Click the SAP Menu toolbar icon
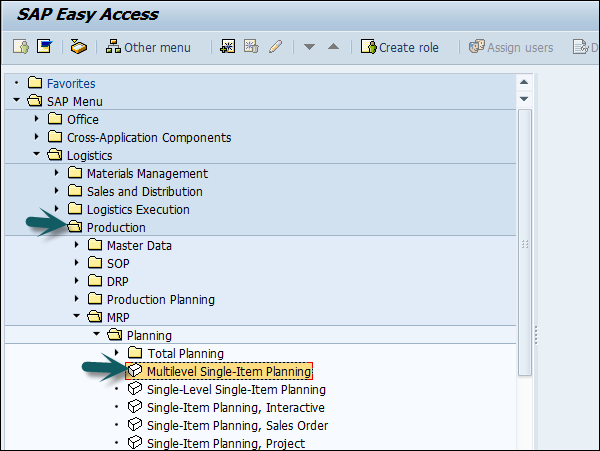This screenshot has height=451, width=600. (x=44, y=47)
